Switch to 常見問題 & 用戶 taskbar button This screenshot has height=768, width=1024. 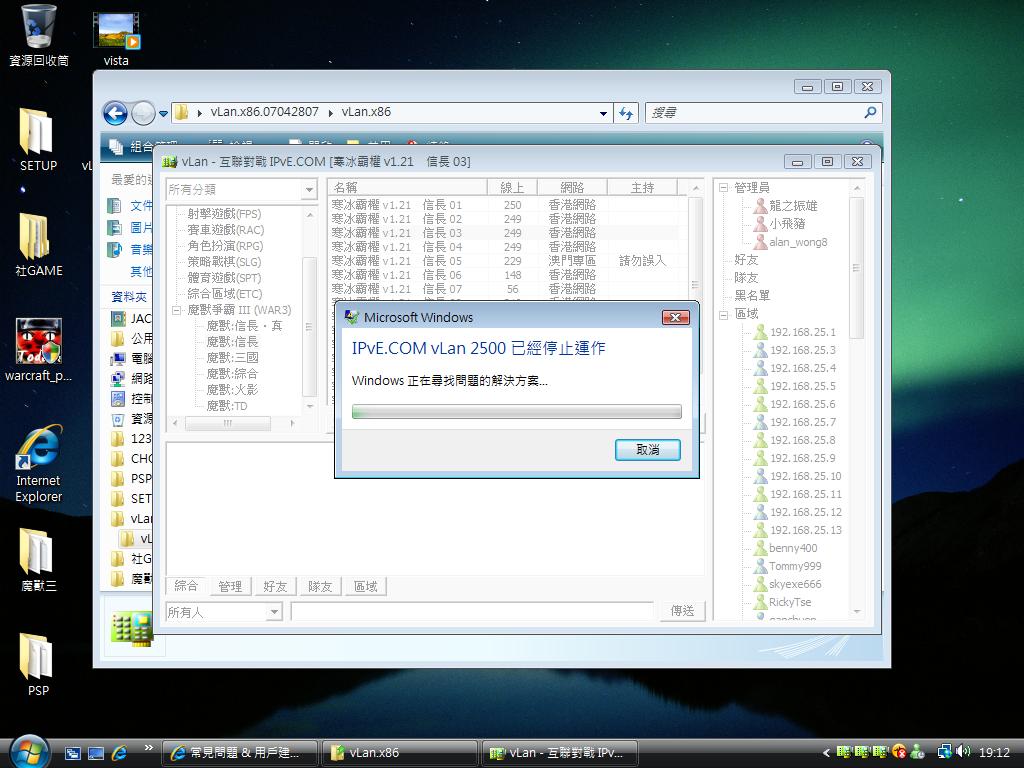239,753
